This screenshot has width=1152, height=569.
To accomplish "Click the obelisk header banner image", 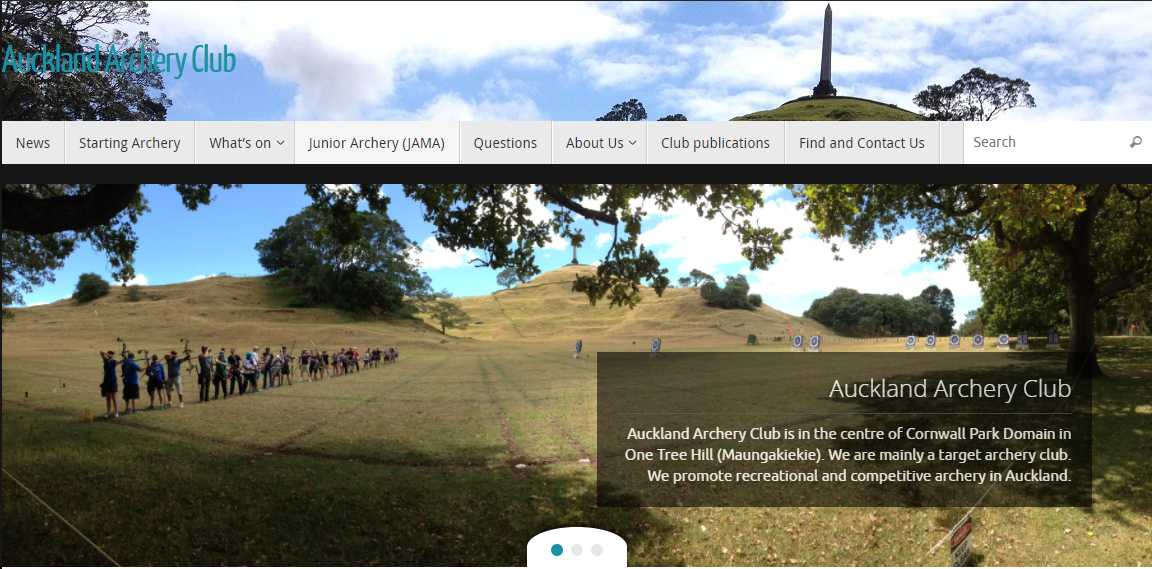I will tap(576, 60).
